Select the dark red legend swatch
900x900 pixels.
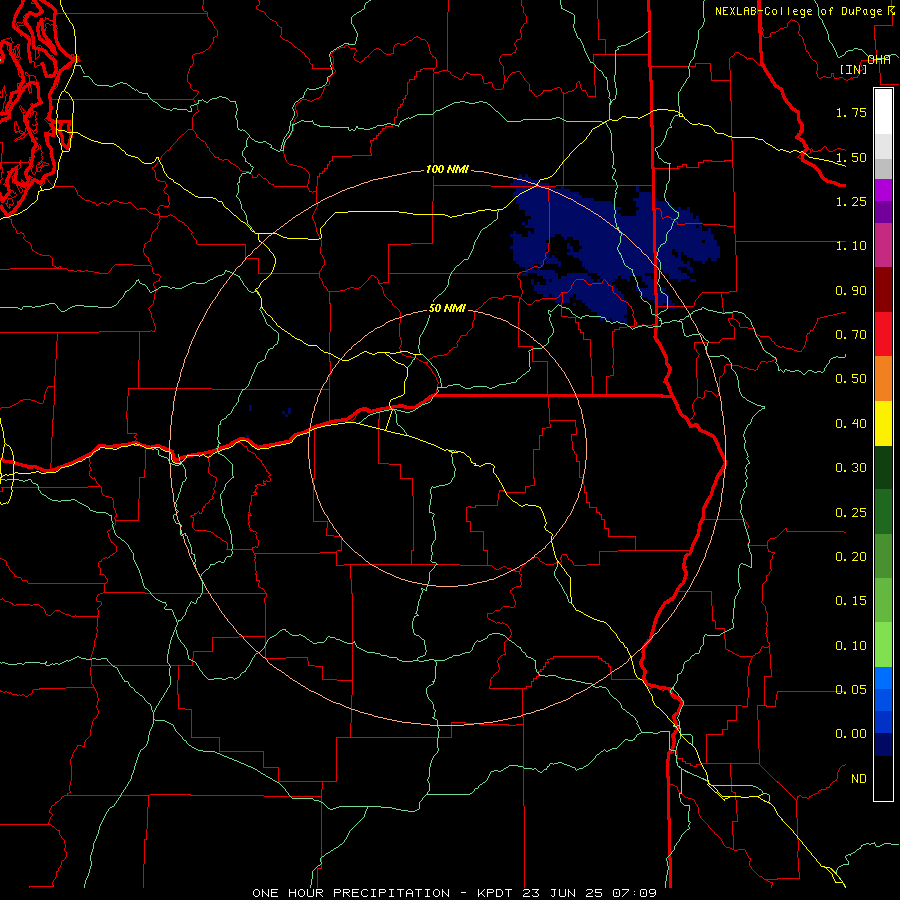(x=883, y=290)
